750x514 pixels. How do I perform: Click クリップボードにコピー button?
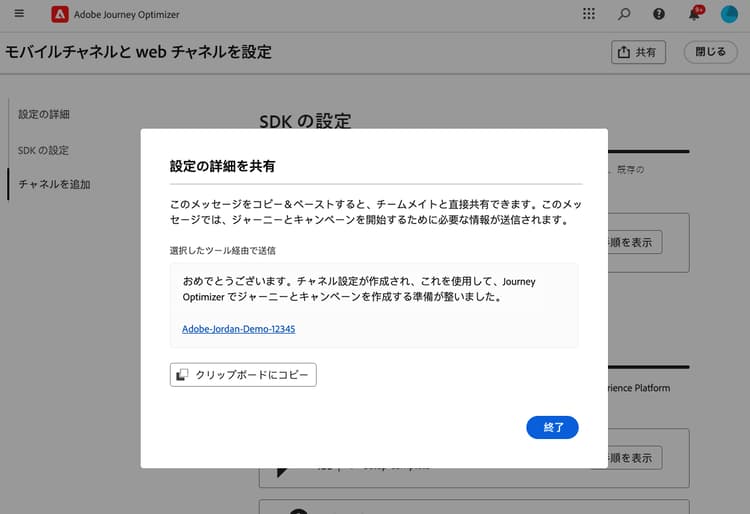pos(243,375)
